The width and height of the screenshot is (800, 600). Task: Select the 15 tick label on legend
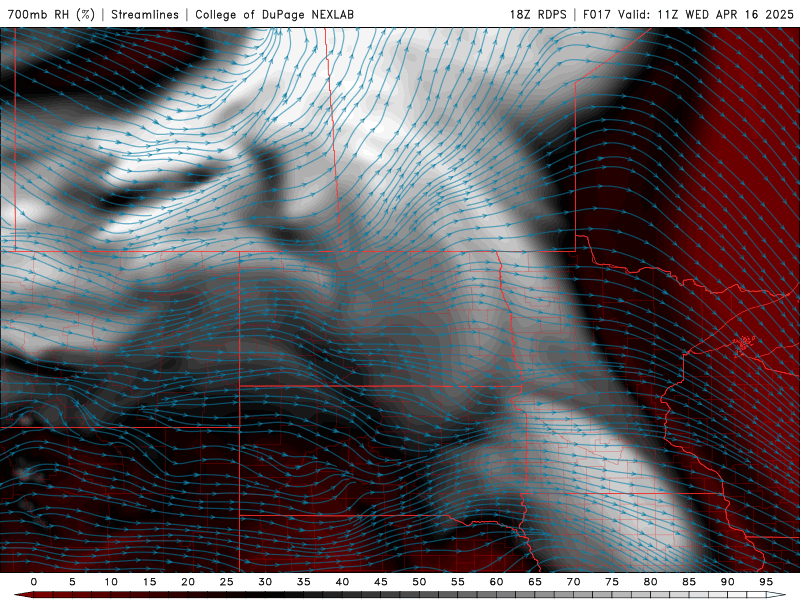pos(149,582)
